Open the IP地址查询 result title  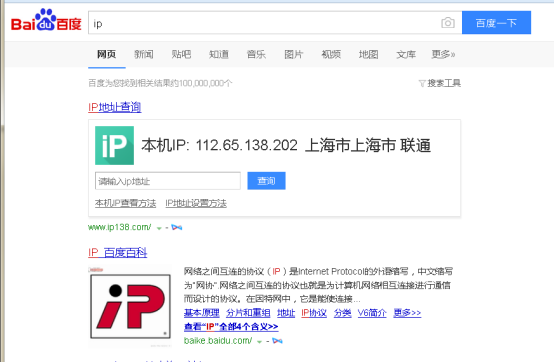[x=115, y=107]
